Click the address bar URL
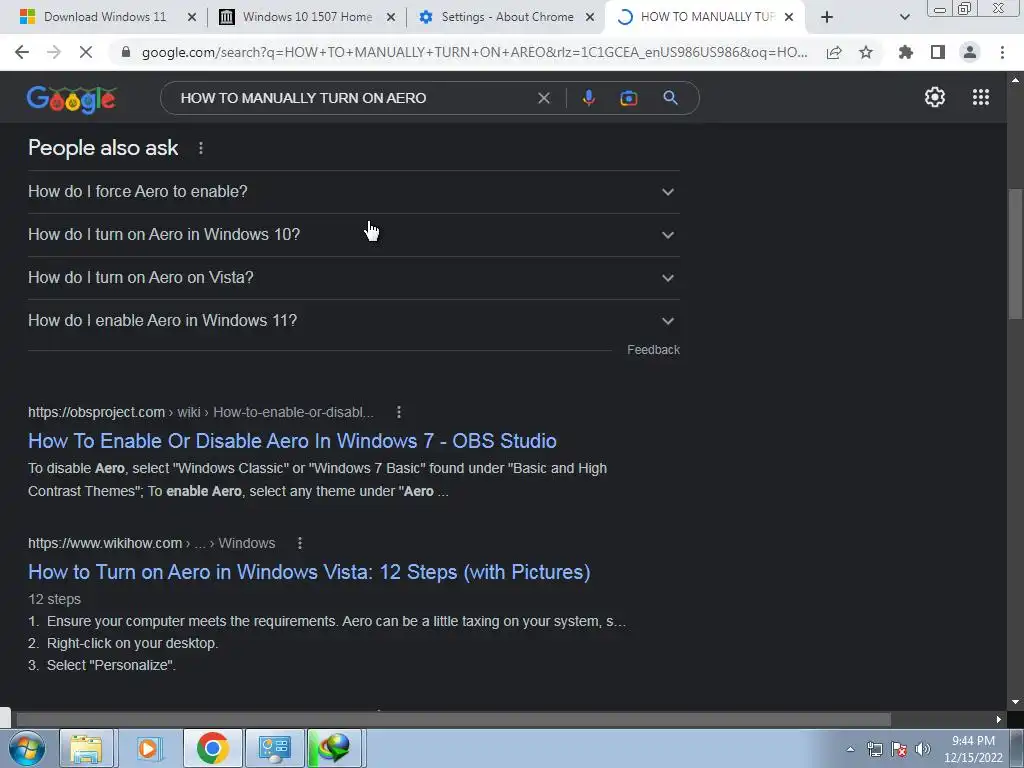1024x768 pixels. (x=474, y=52)
